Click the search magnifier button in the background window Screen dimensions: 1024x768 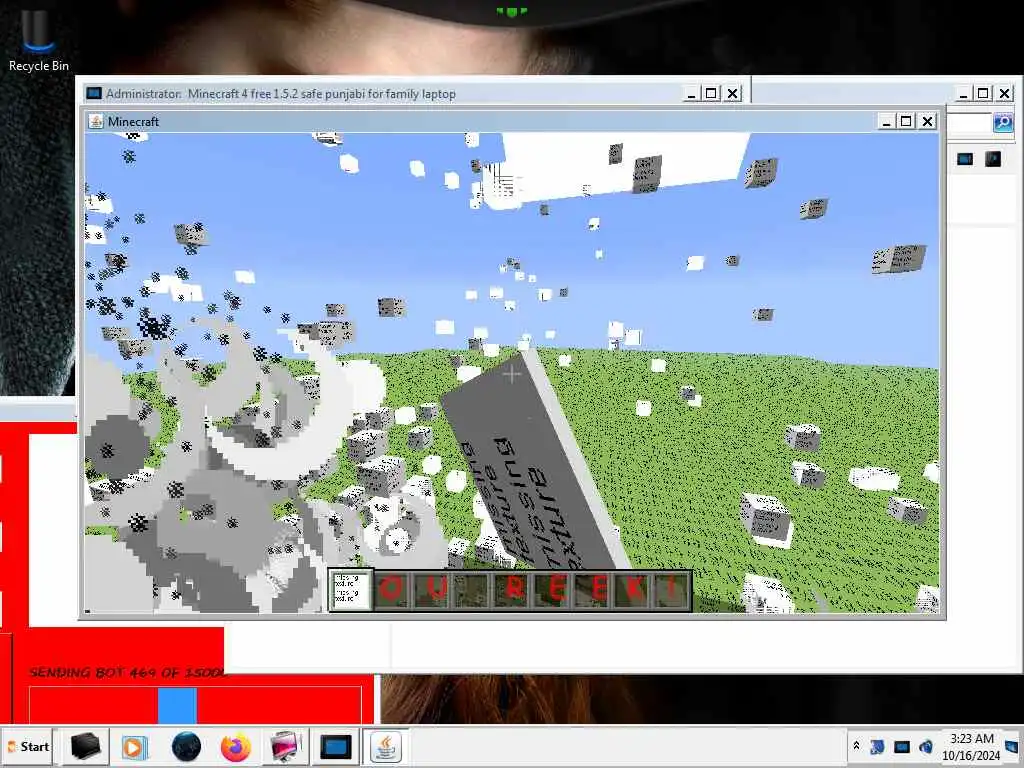(x=1003, y=122)
